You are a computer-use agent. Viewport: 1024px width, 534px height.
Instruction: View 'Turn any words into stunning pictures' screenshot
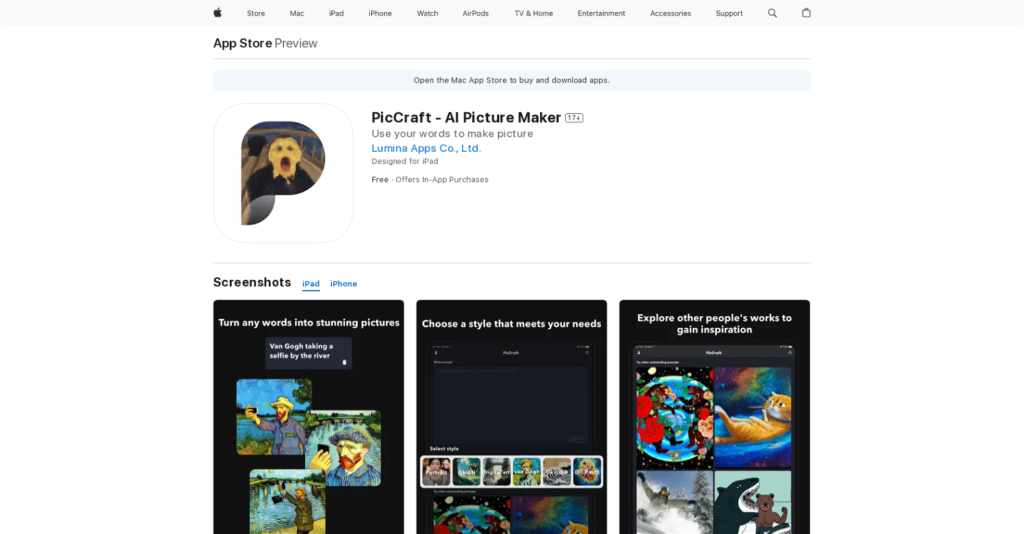[x=309, y=417]
